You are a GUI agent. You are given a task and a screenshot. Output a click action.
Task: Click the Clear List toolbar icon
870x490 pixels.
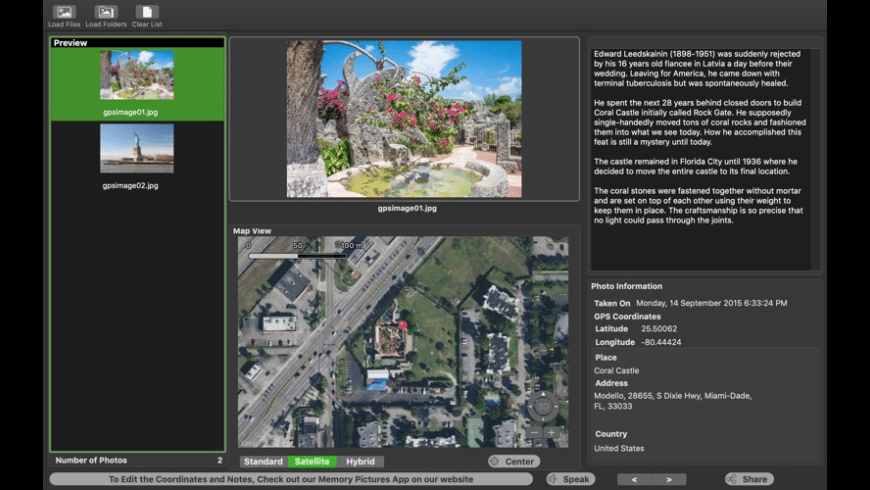[147, 12]
